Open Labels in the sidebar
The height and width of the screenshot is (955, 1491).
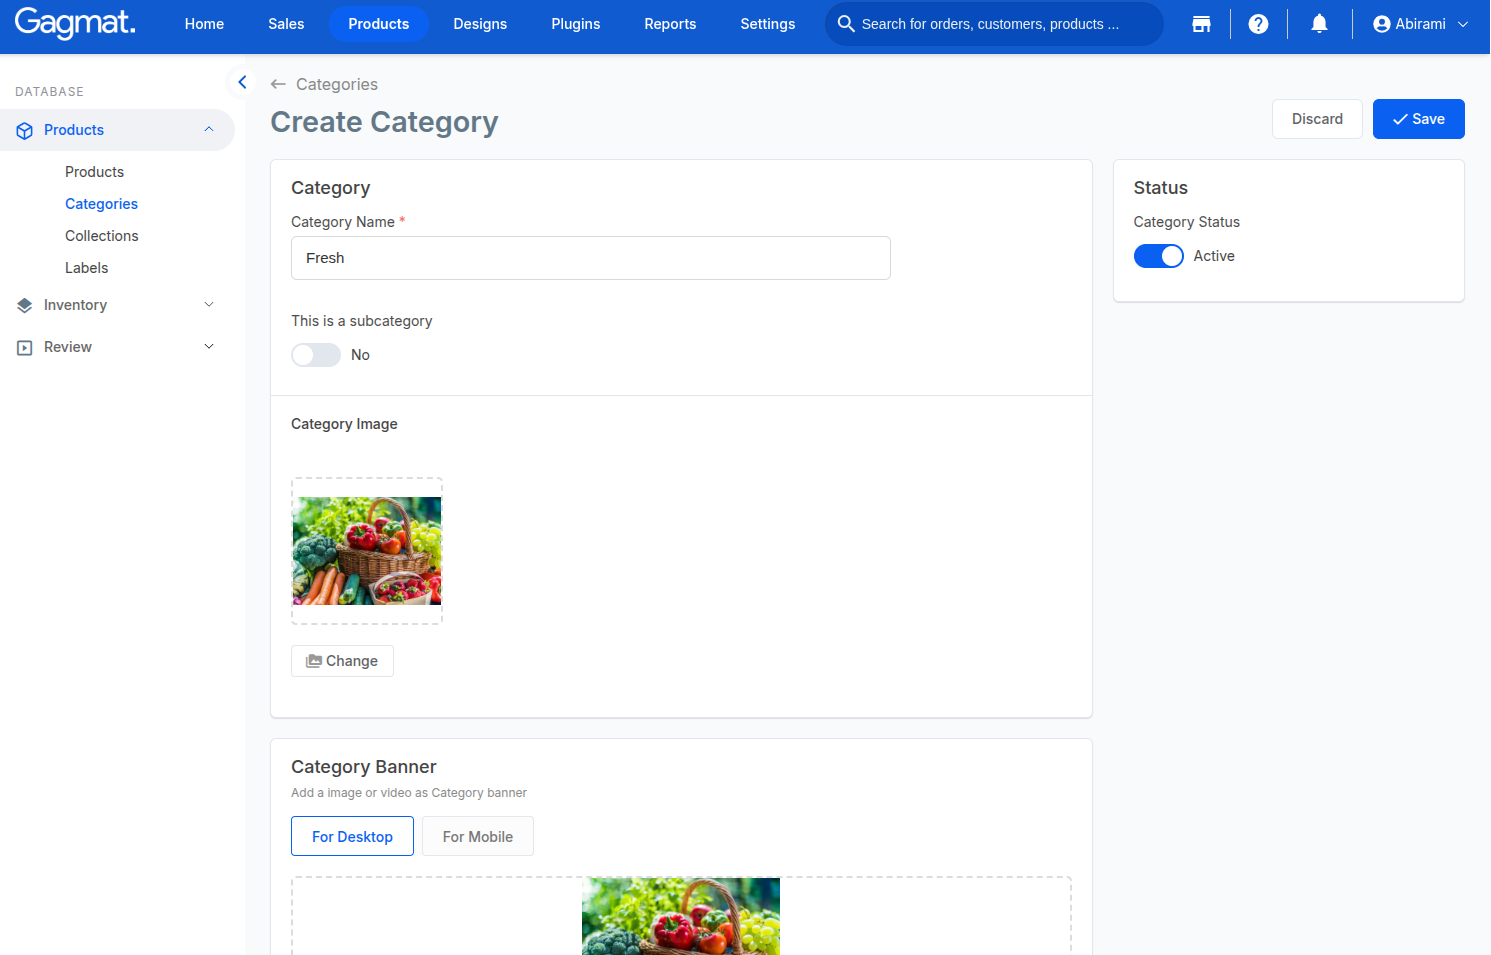(87, 268)
